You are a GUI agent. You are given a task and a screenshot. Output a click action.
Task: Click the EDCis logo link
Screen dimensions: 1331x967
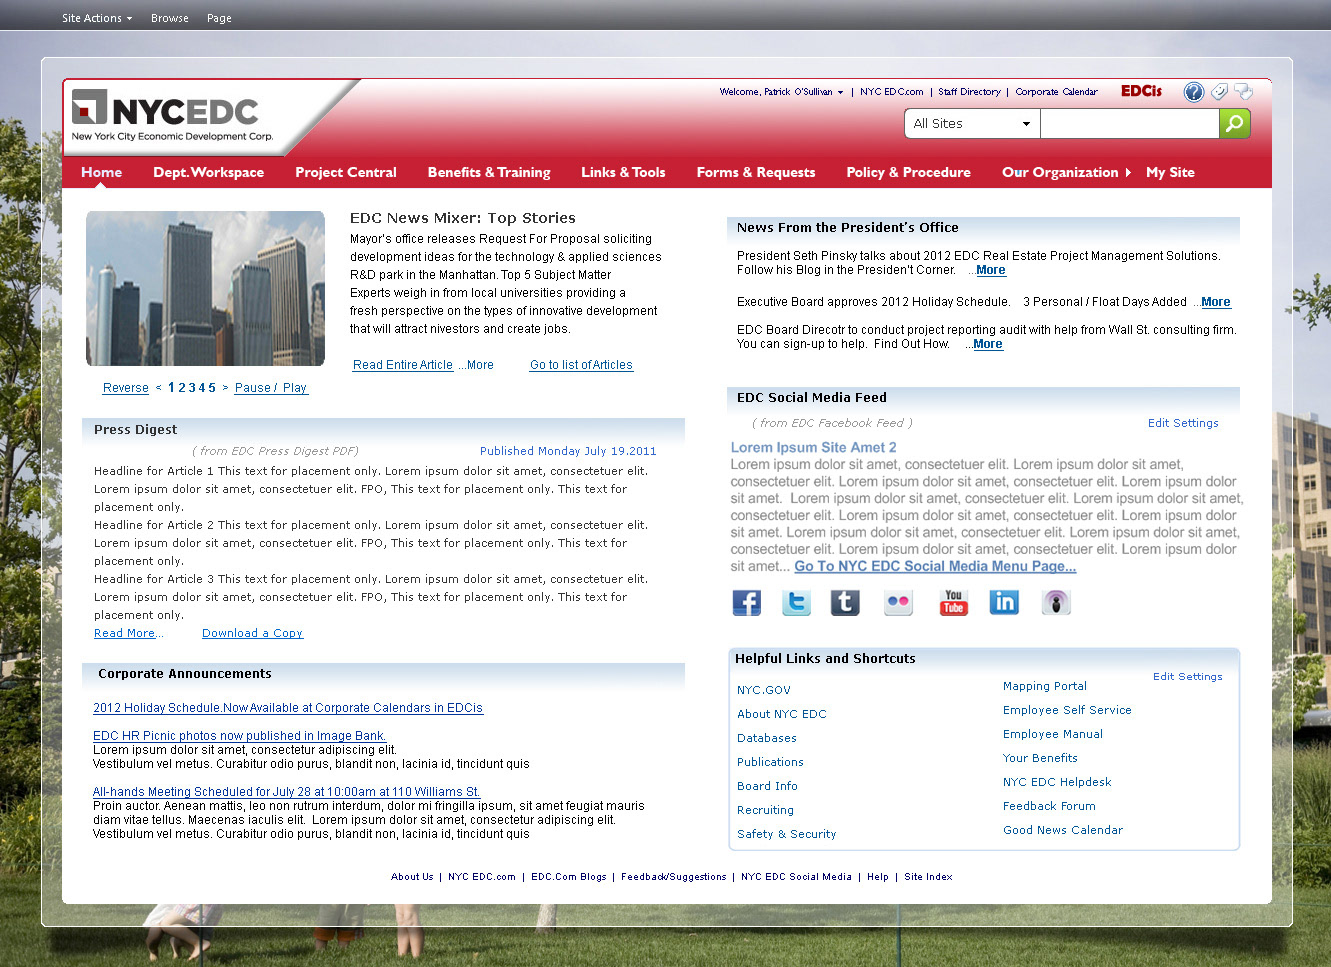[1141, 91]
